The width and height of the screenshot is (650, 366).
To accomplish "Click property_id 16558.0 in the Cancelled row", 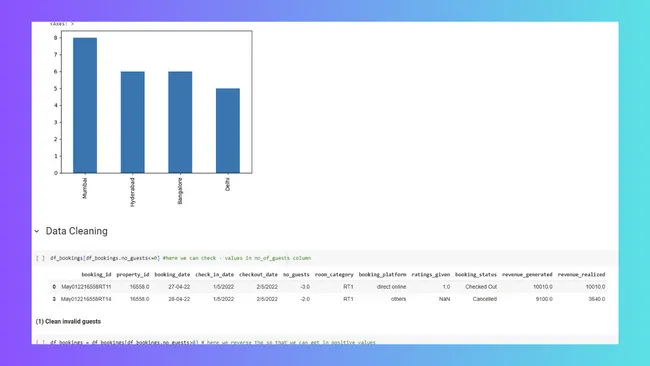I will click(x=139, y=299).
